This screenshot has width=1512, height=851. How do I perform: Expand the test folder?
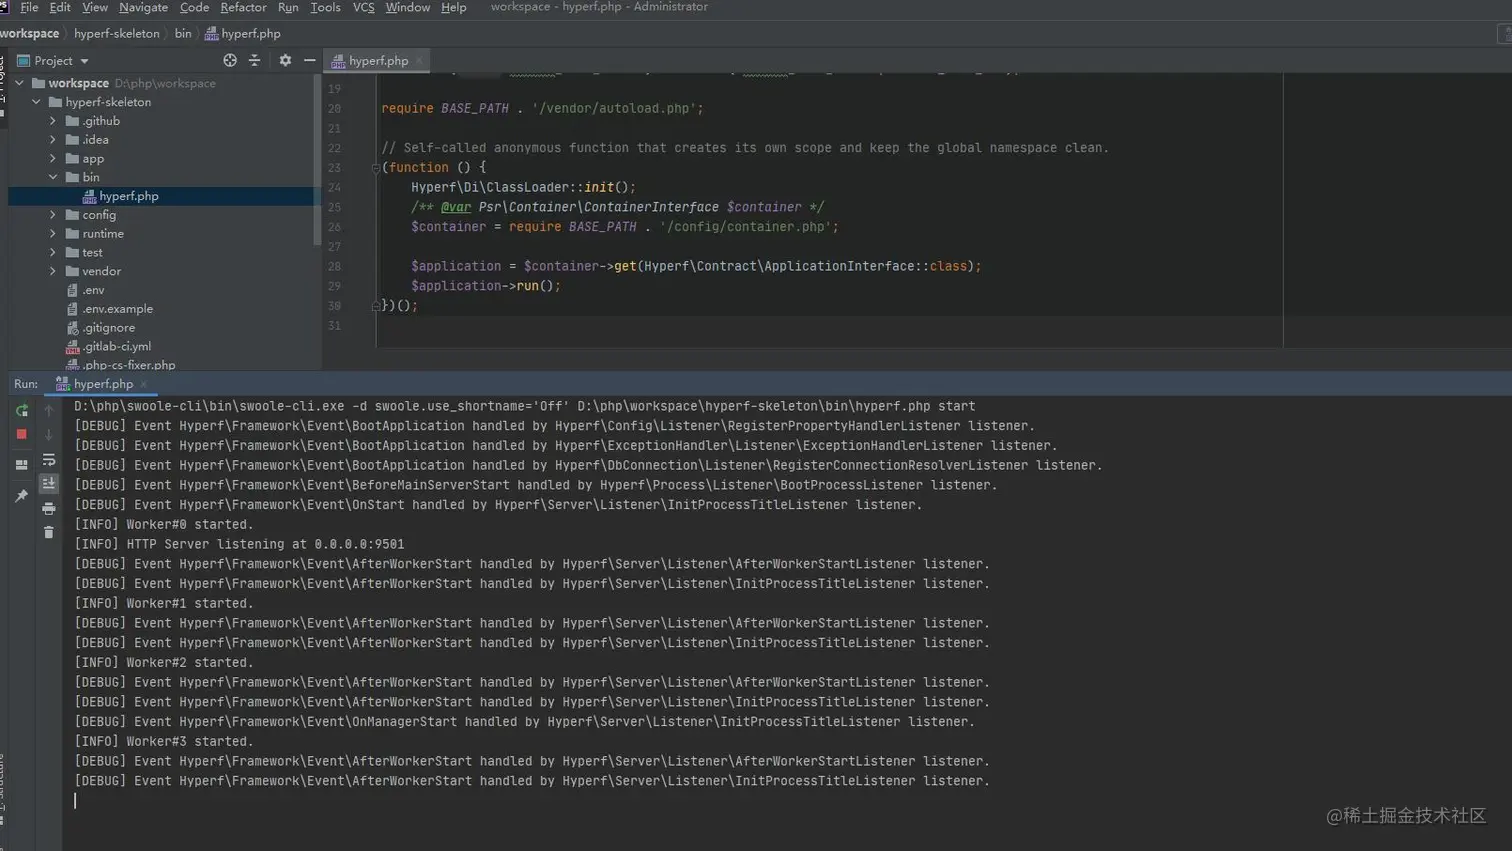click(x=53, y=253)
